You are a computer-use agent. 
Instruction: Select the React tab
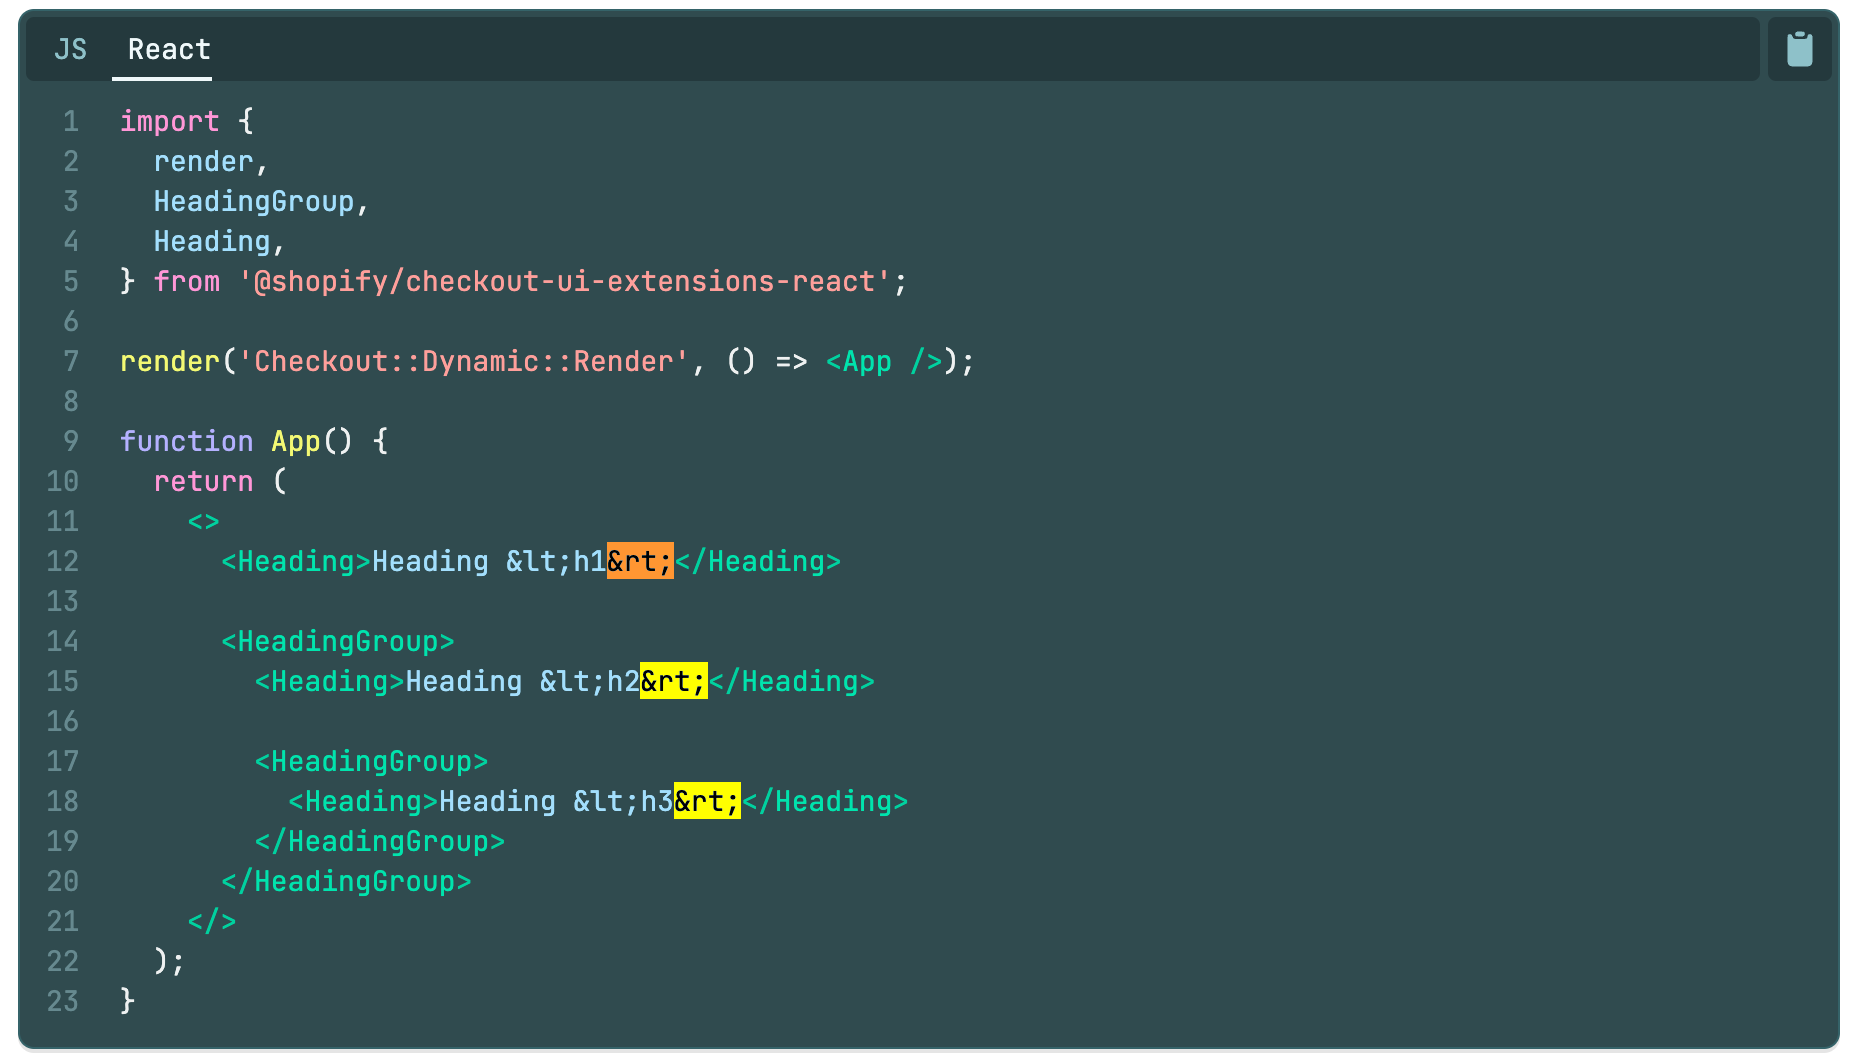[167, 48]
